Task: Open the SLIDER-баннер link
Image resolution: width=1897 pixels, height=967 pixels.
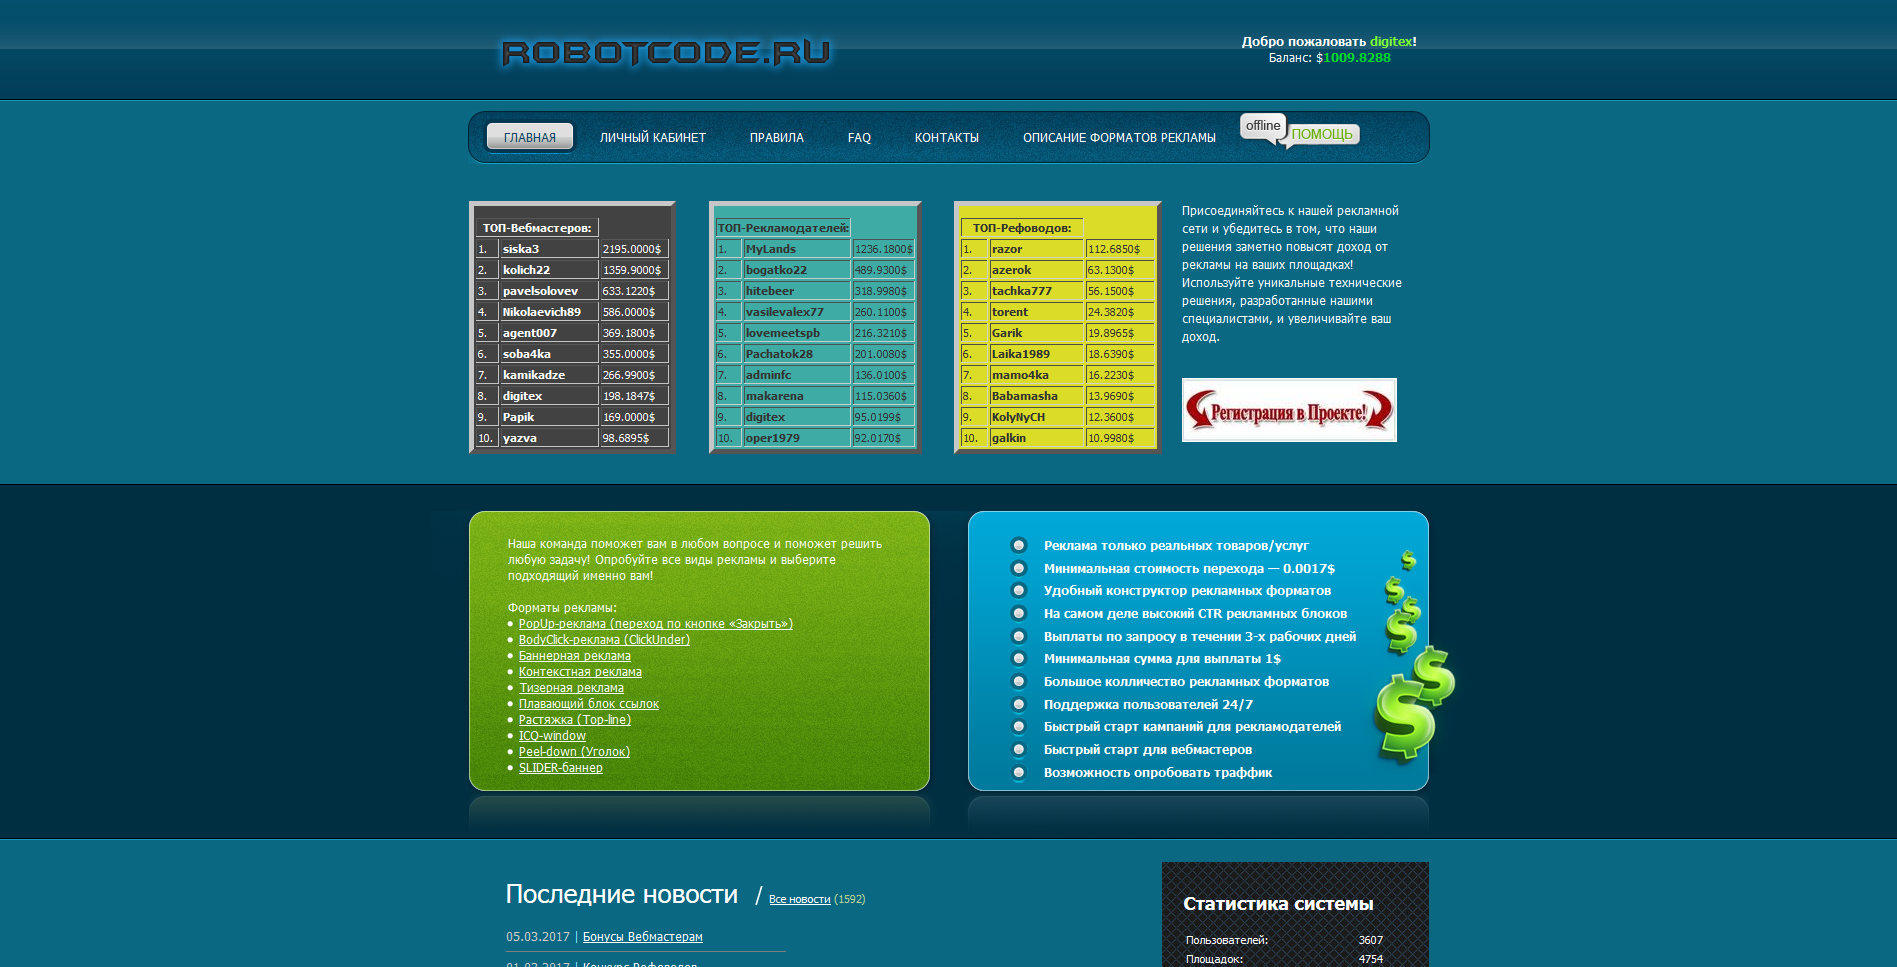Action: click(x=560, y=768)
